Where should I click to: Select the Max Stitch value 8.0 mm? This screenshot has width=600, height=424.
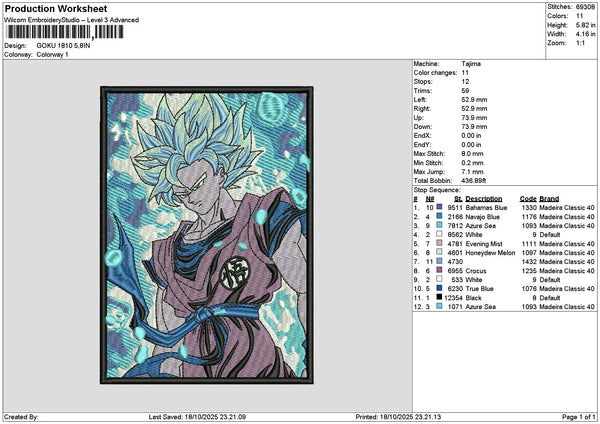[x=472, y=154]
